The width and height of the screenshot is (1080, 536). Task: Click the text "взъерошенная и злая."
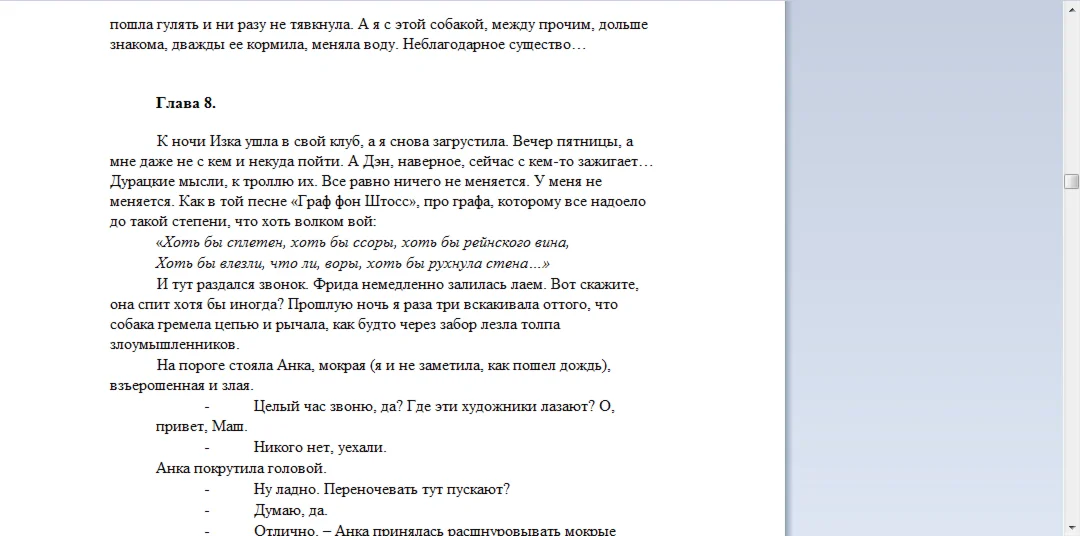[181, 386]
